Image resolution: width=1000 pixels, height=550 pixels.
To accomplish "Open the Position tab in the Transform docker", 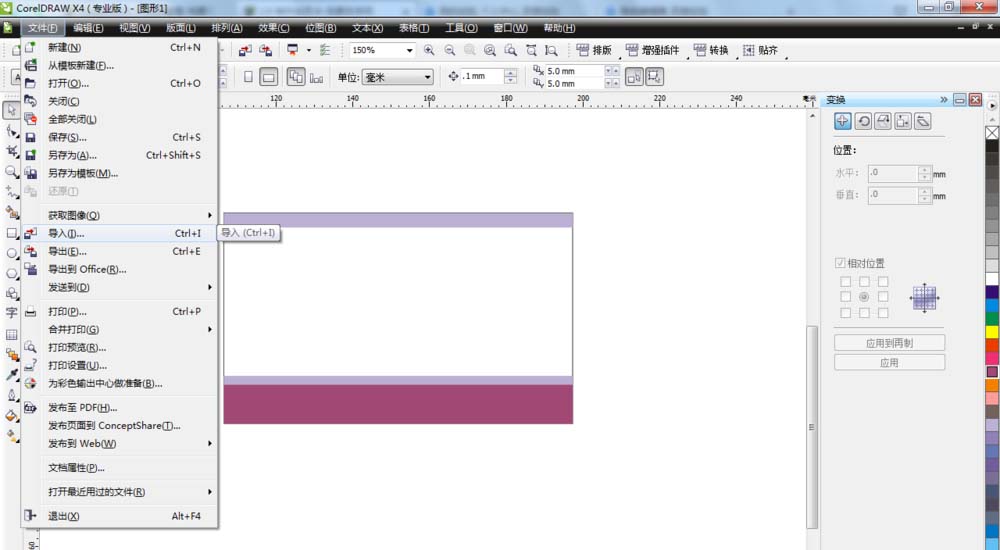I will (842, 121).
